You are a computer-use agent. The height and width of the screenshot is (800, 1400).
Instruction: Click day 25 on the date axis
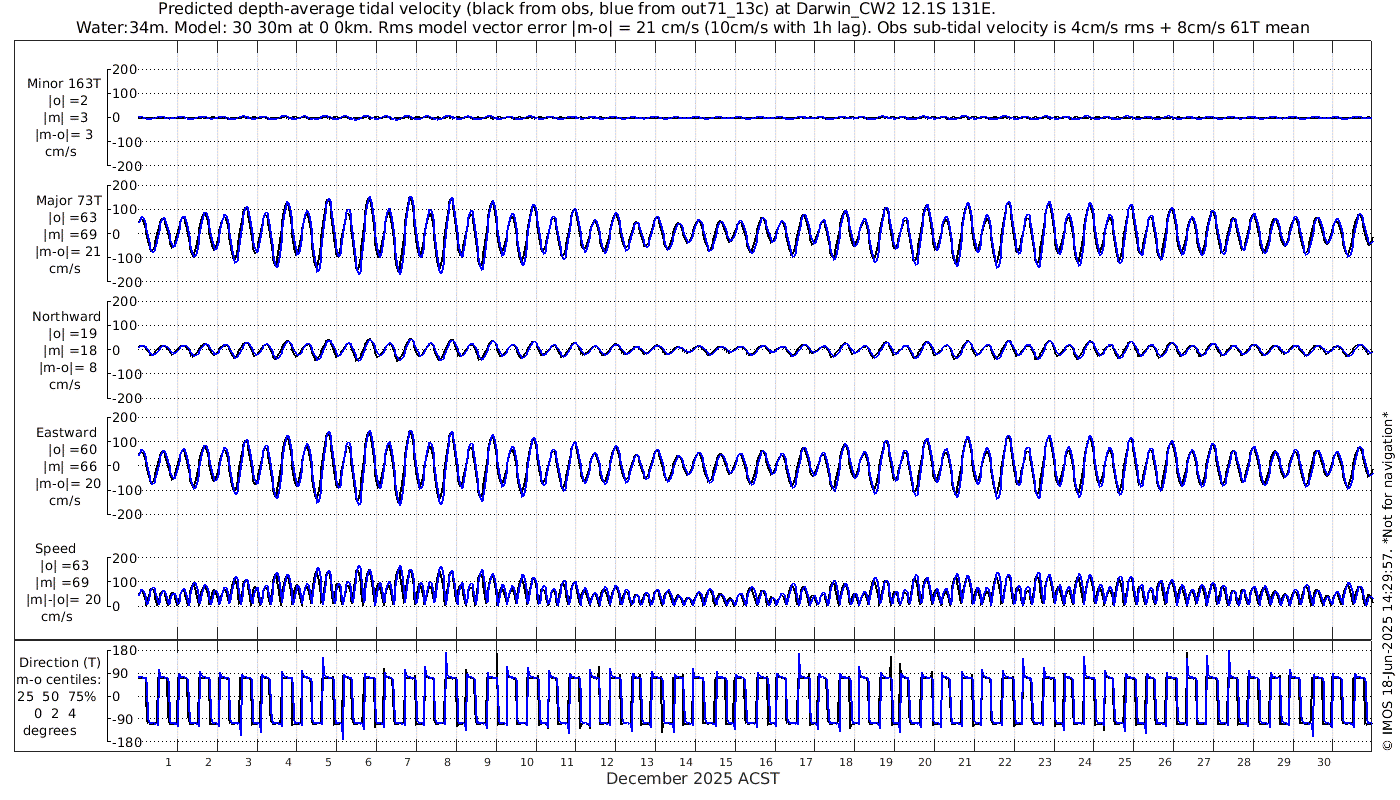1124,762
